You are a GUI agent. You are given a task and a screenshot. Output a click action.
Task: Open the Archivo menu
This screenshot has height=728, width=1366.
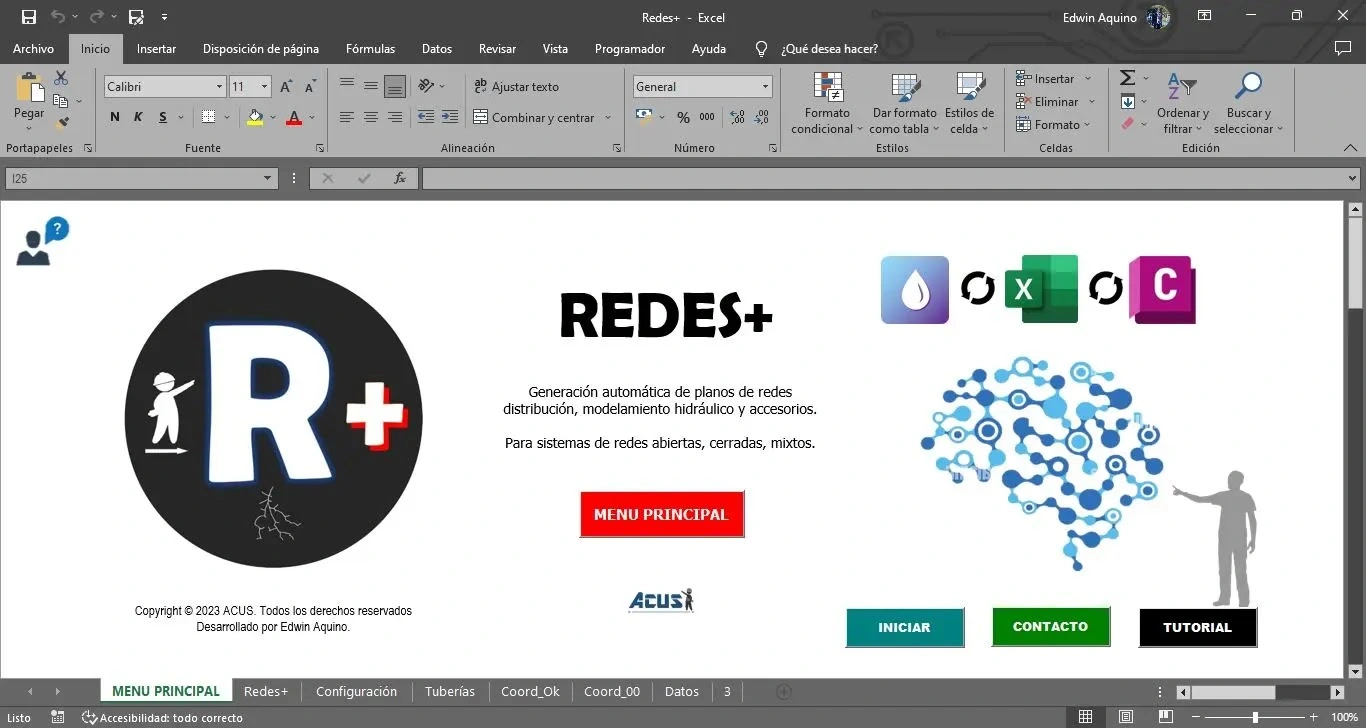(x=33, y=48)
